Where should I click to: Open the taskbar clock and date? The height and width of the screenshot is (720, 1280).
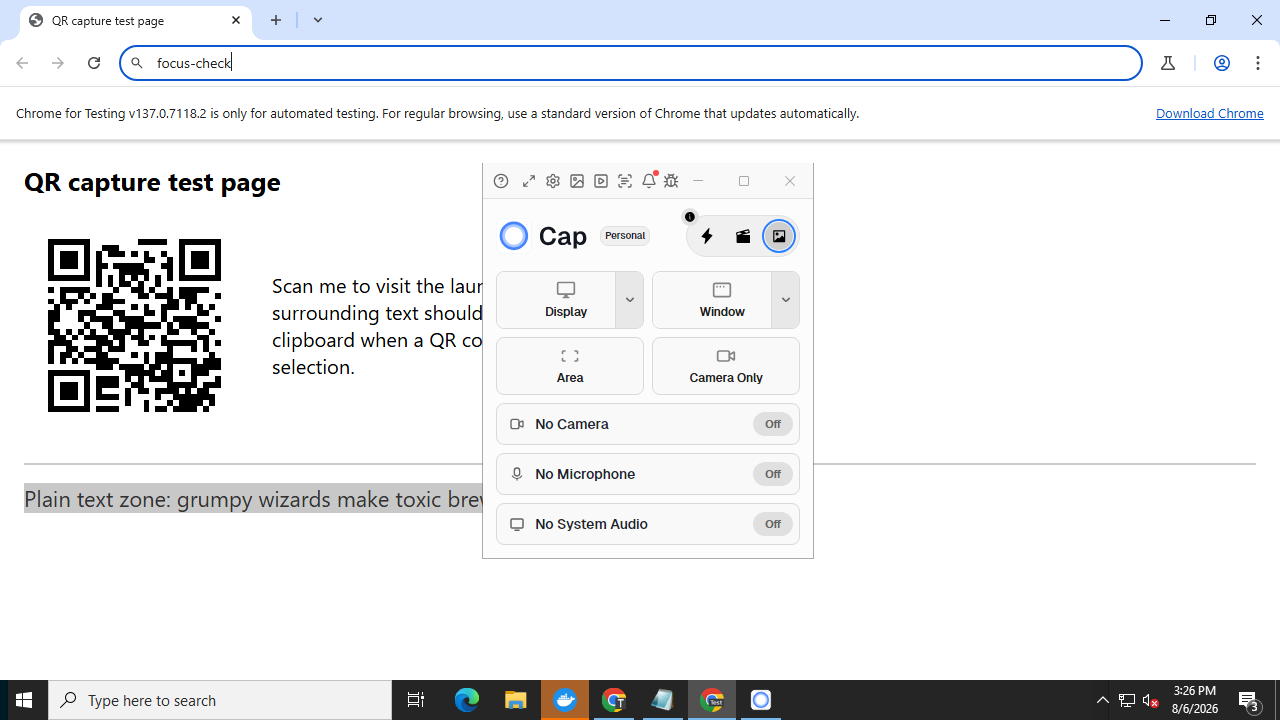(x=1195, y=700)
